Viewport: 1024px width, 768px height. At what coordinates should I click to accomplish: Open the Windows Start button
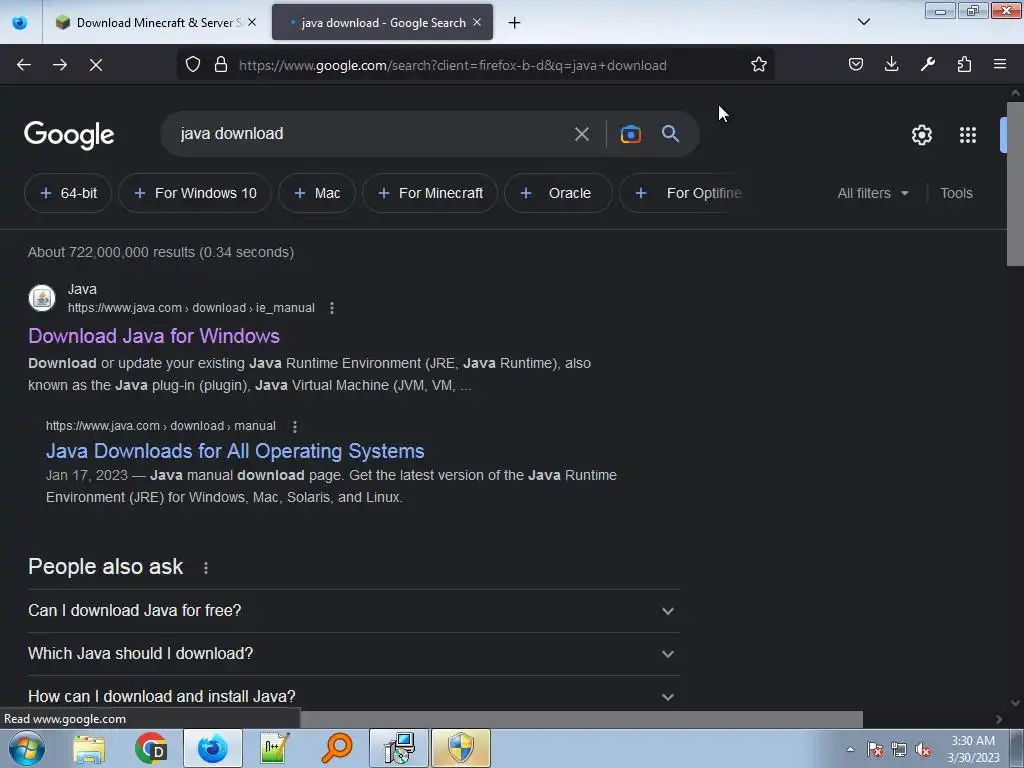pos(27,748)
